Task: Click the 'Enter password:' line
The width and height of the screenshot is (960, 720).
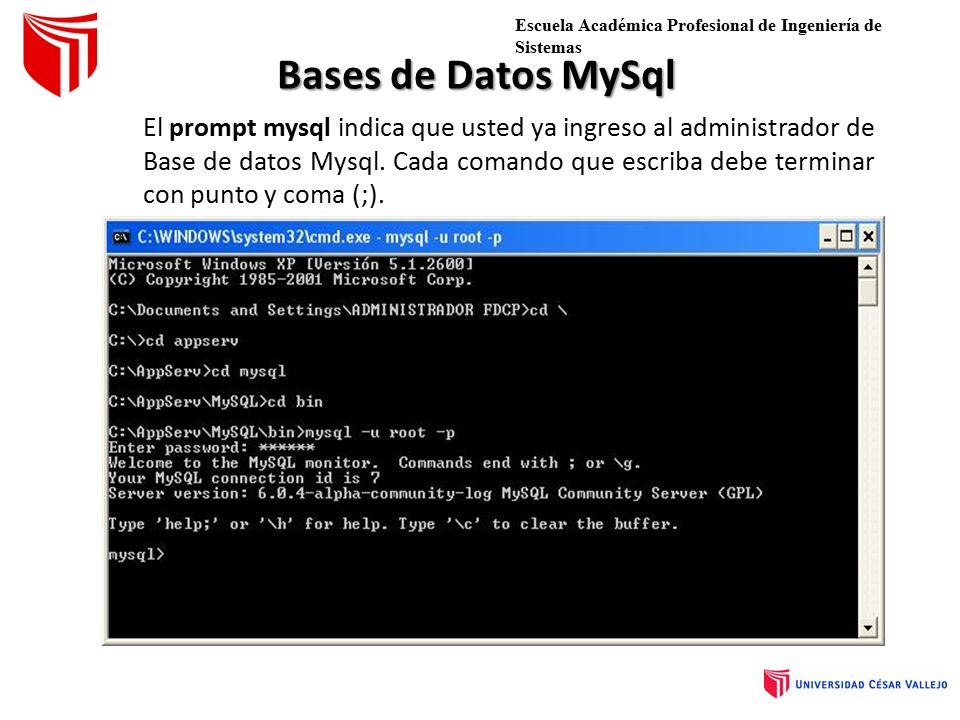Action: 211,448
